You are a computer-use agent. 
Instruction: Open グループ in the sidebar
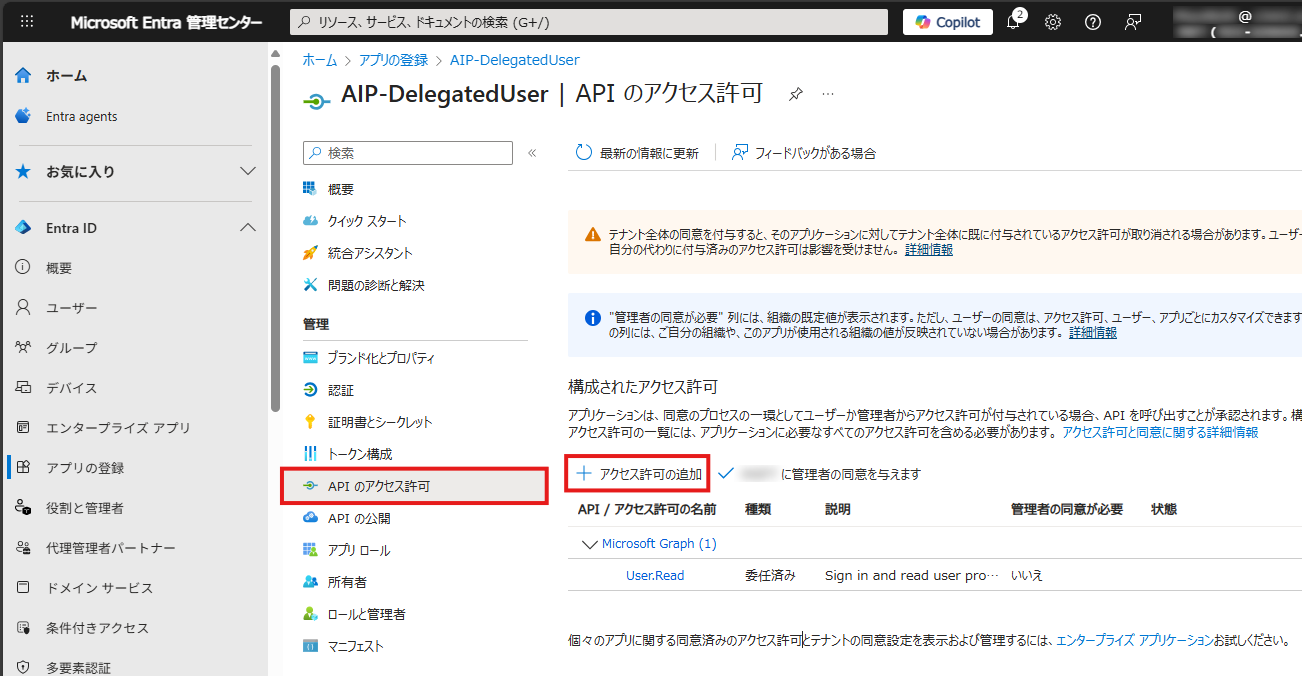point(72,348)
